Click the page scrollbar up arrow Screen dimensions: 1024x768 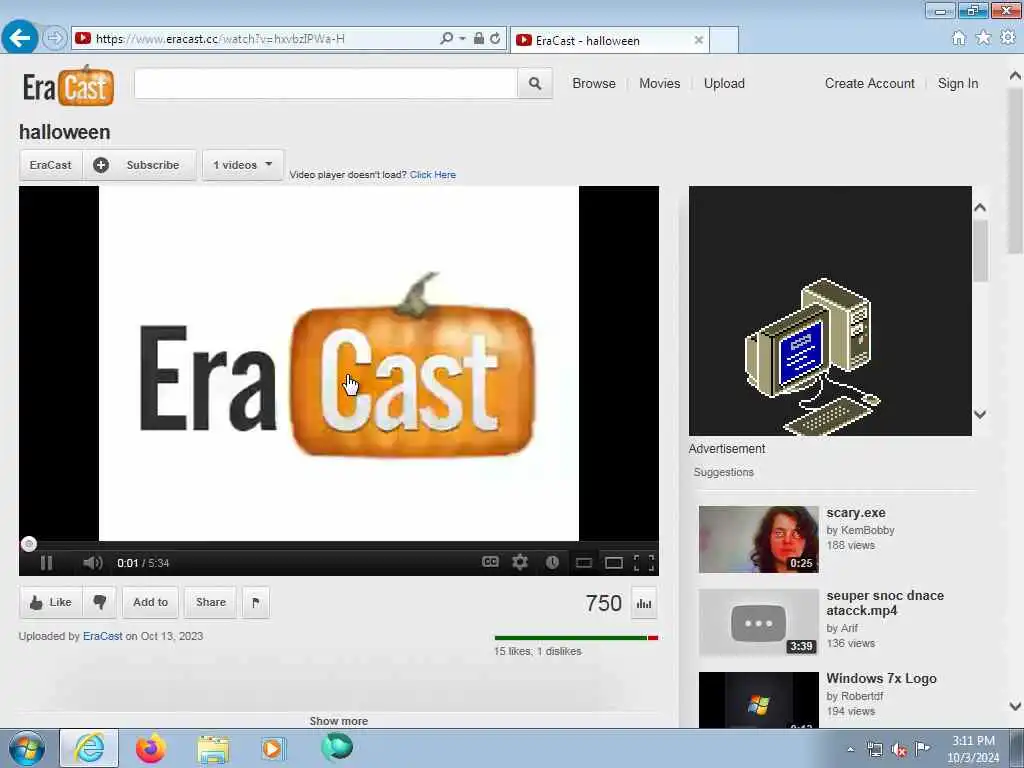(1015, 76)
